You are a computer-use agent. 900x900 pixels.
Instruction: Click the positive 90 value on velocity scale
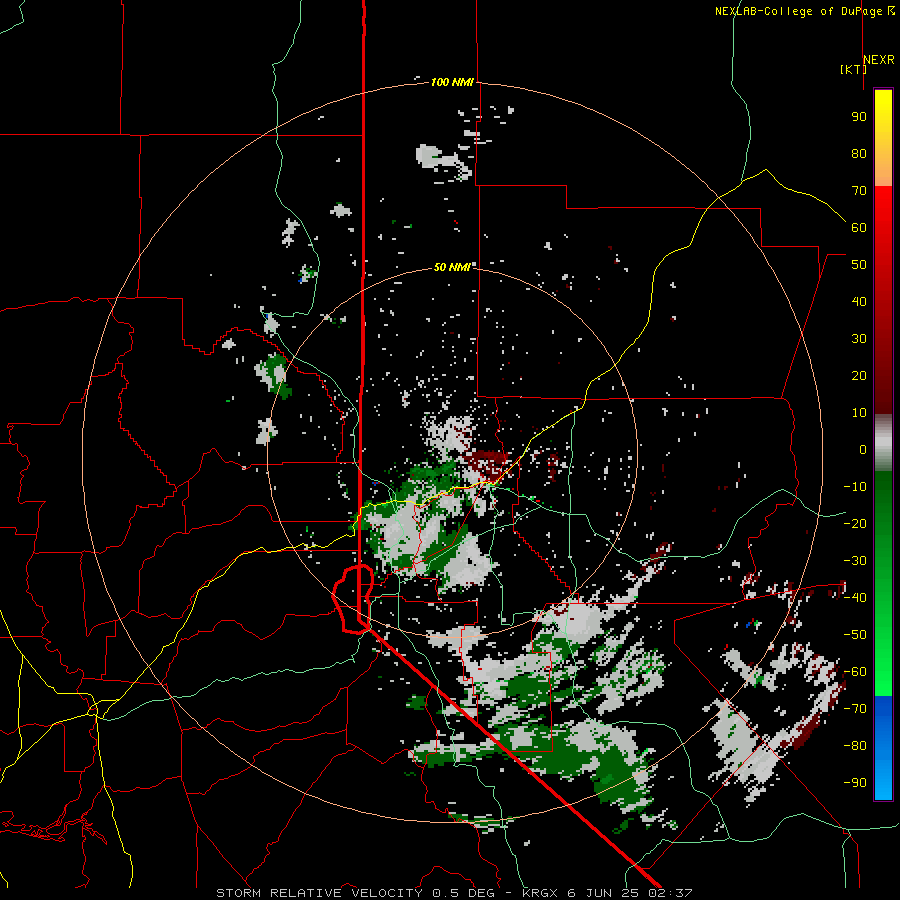tap(859, 117)
